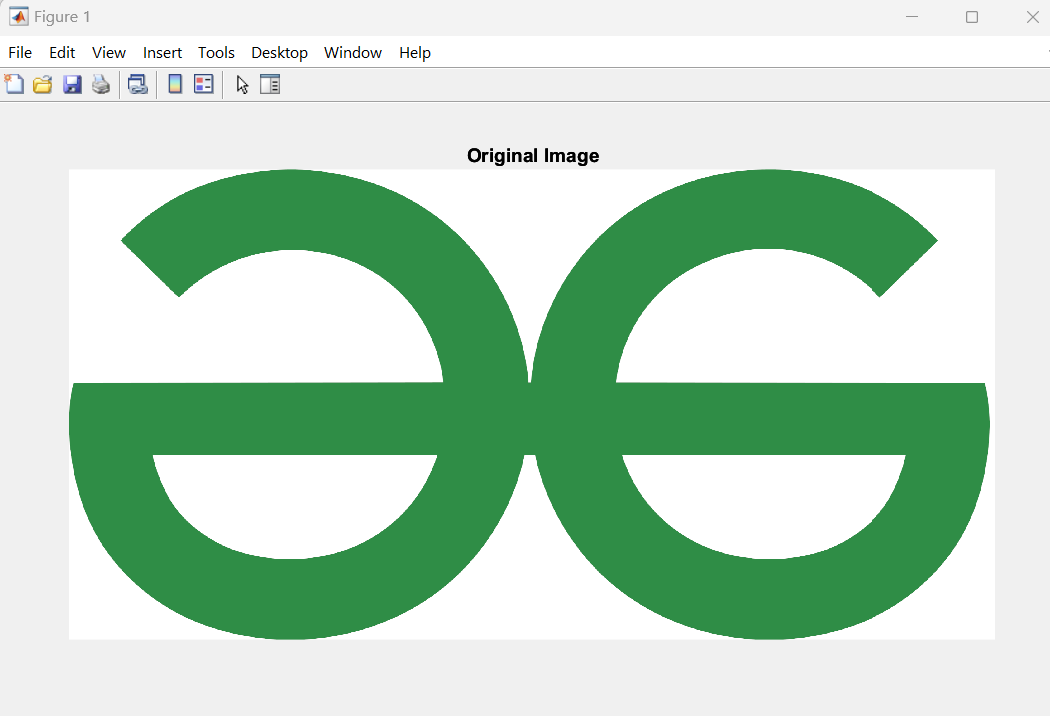Click the Insert Legend icon

[x=204, y=84]
